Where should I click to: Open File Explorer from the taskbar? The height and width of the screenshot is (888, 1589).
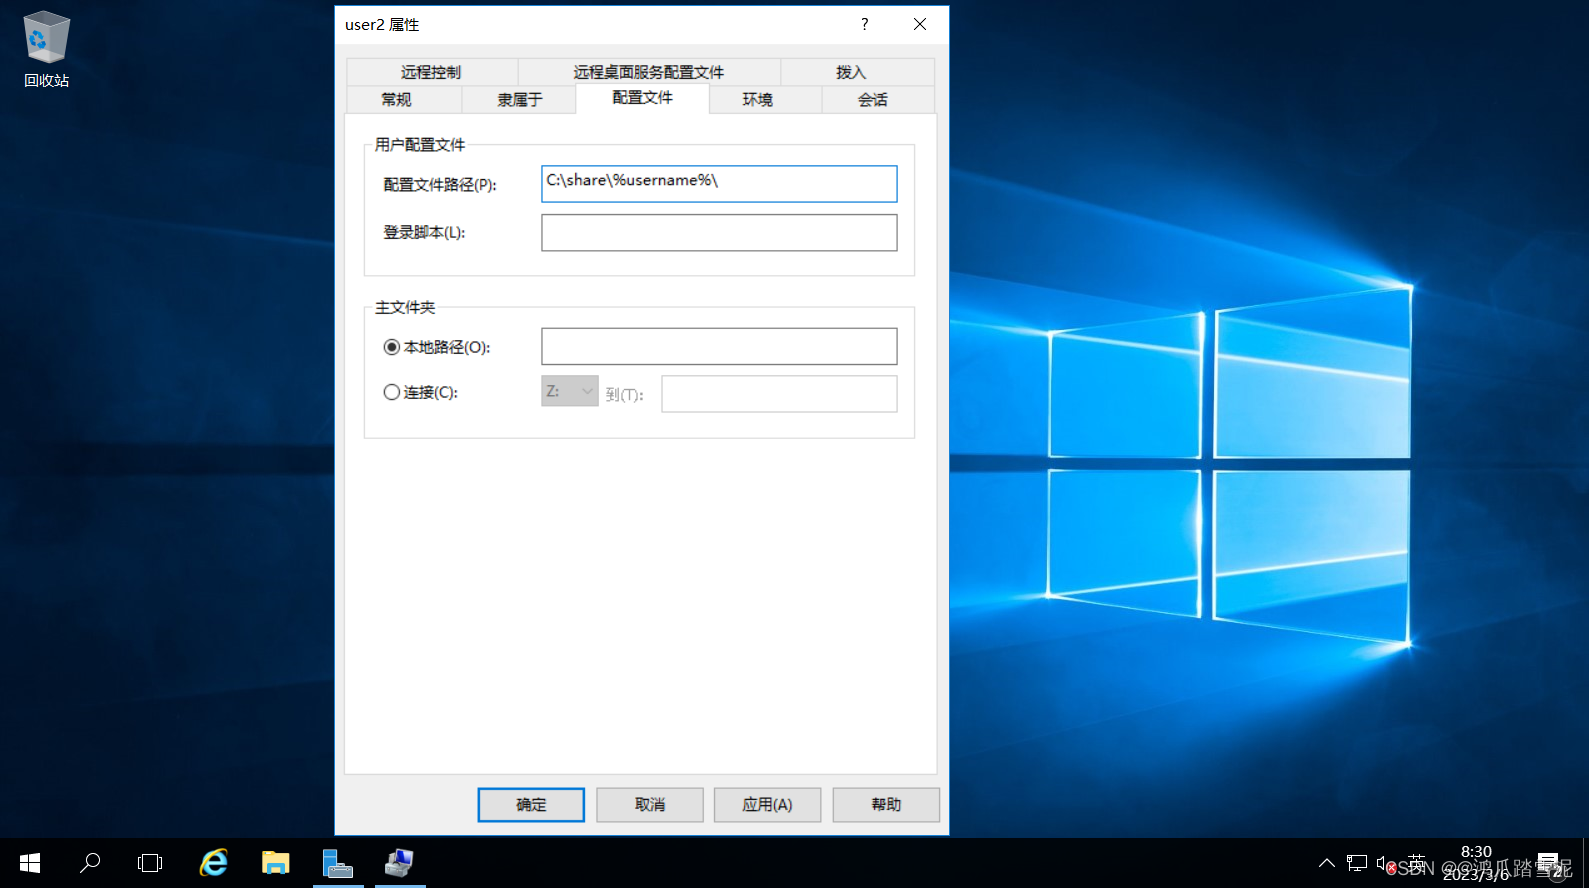tap(275, 863)
